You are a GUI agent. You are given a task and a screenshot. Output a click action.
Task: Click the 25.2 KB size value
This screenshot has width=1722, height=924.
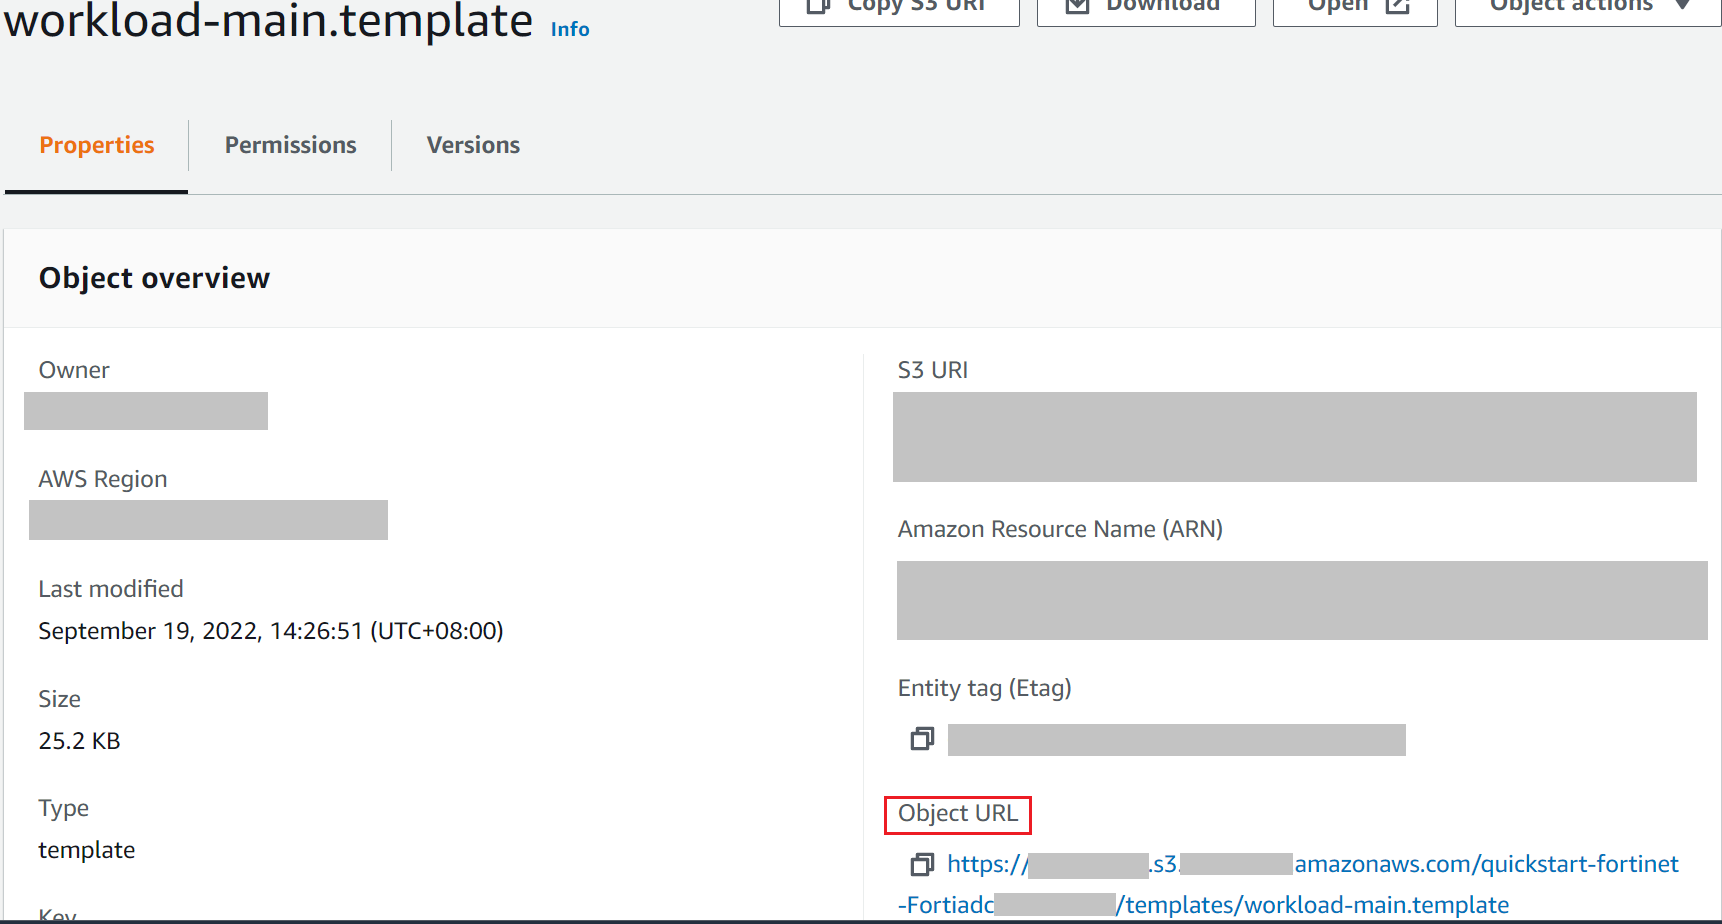79,741
